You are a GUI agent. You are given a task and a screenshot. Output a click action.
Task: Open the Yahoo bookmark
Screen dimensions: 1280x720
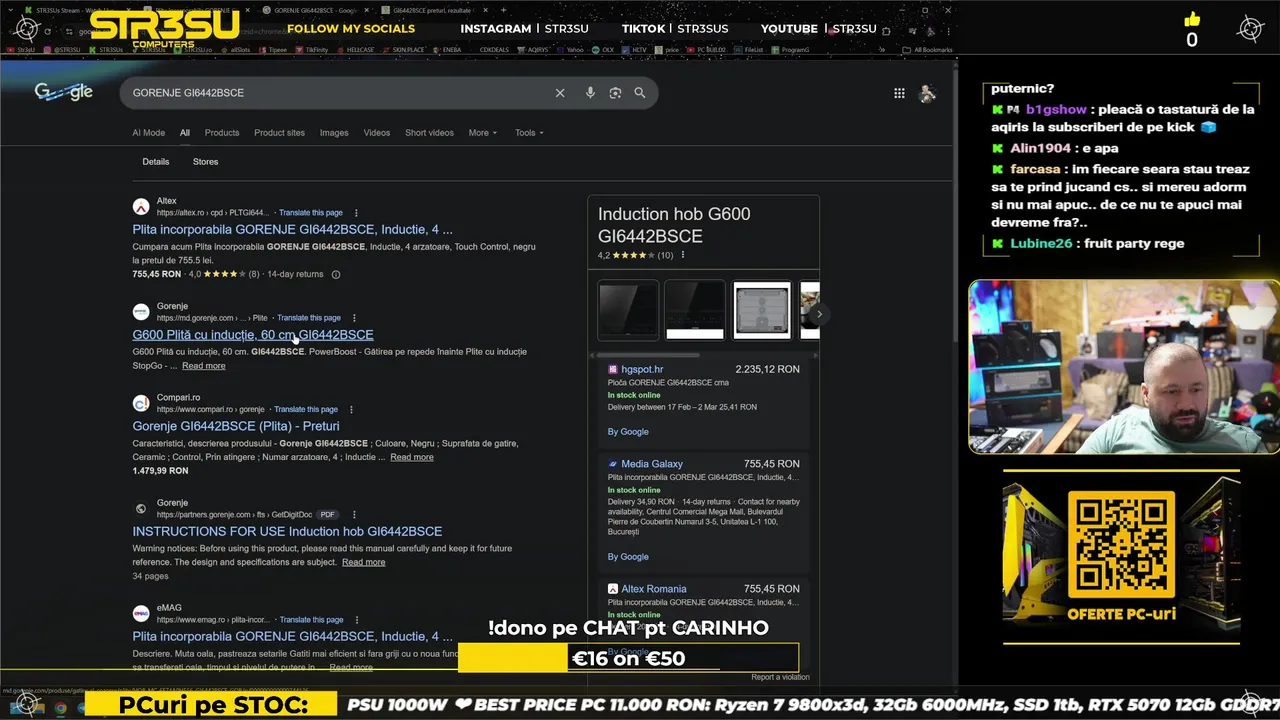click(570, 49)
